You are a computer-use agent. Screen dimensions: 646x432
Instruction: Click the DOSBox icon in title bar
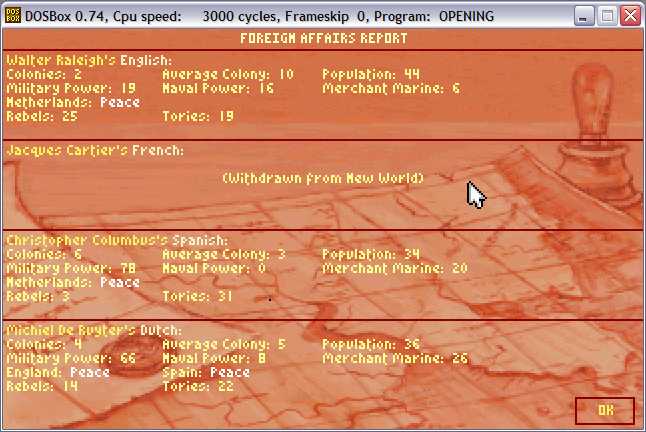coord(12,16)
